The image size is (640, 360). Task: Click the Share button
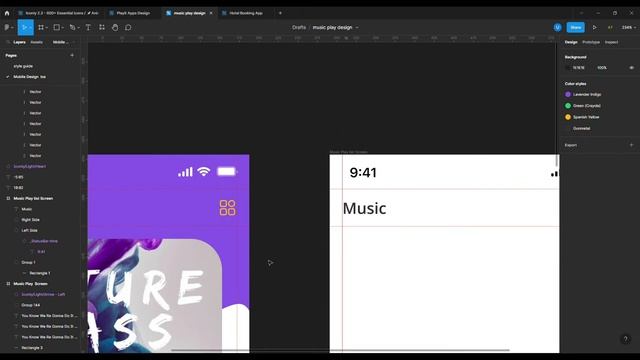[x=576, y=27]
